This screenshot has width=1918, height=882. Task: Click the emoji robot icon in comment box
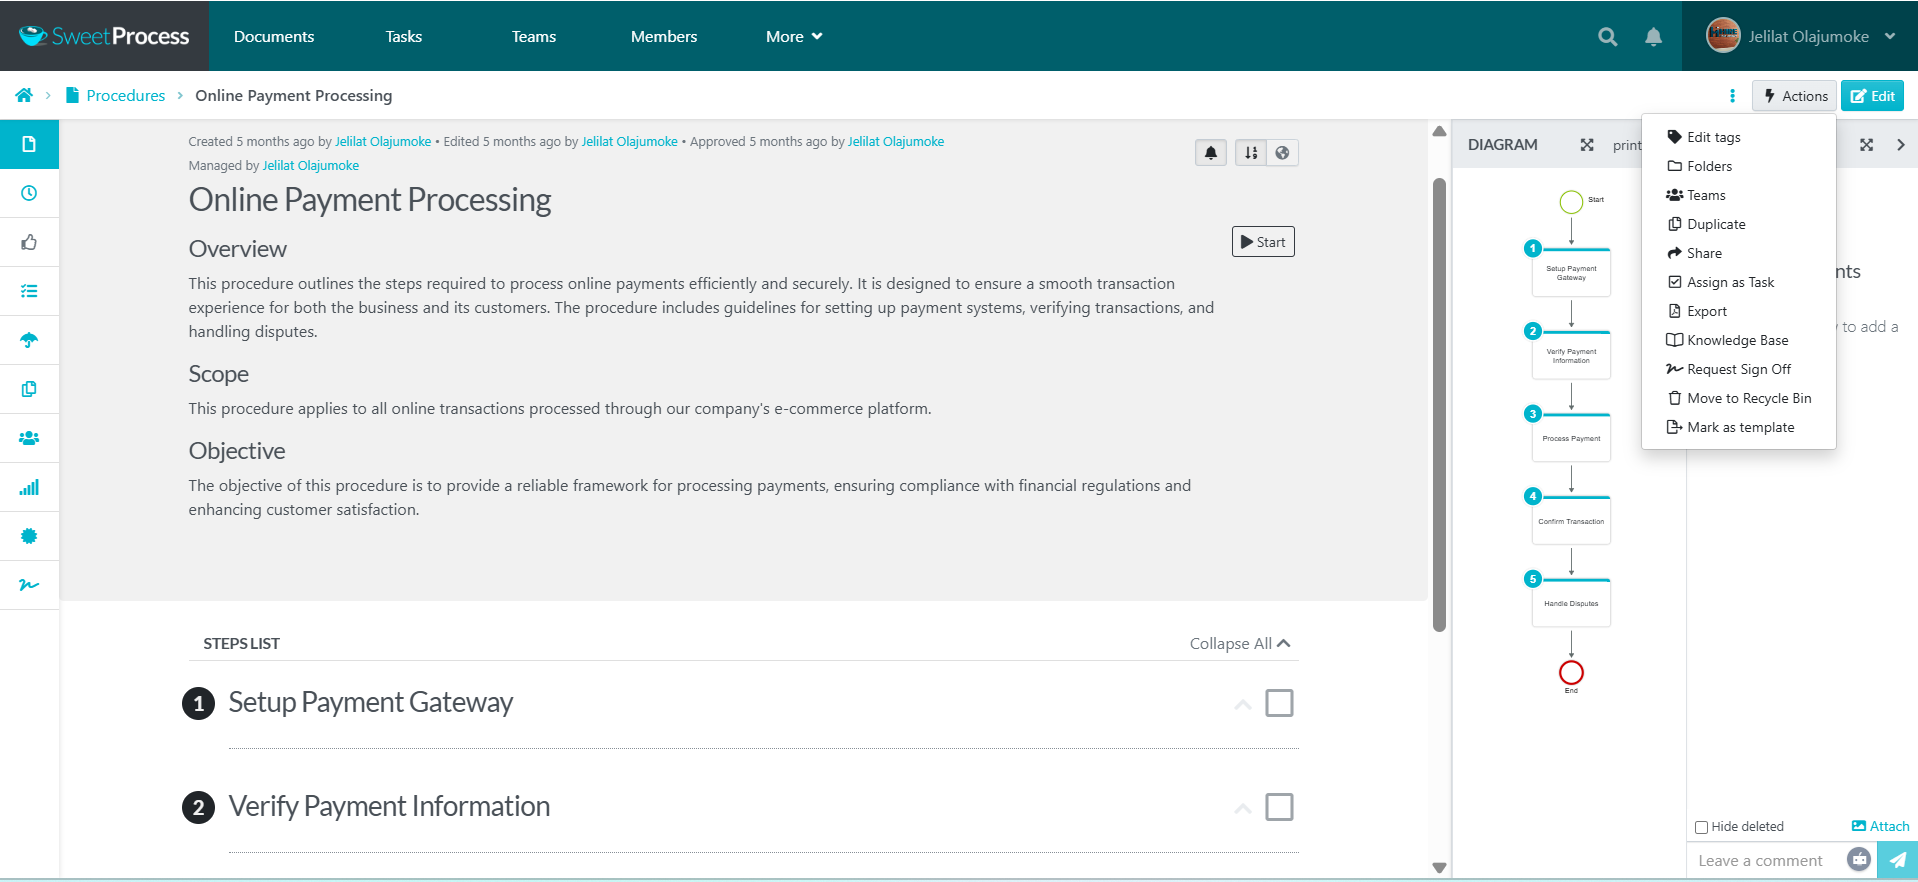coord(1858,859)
